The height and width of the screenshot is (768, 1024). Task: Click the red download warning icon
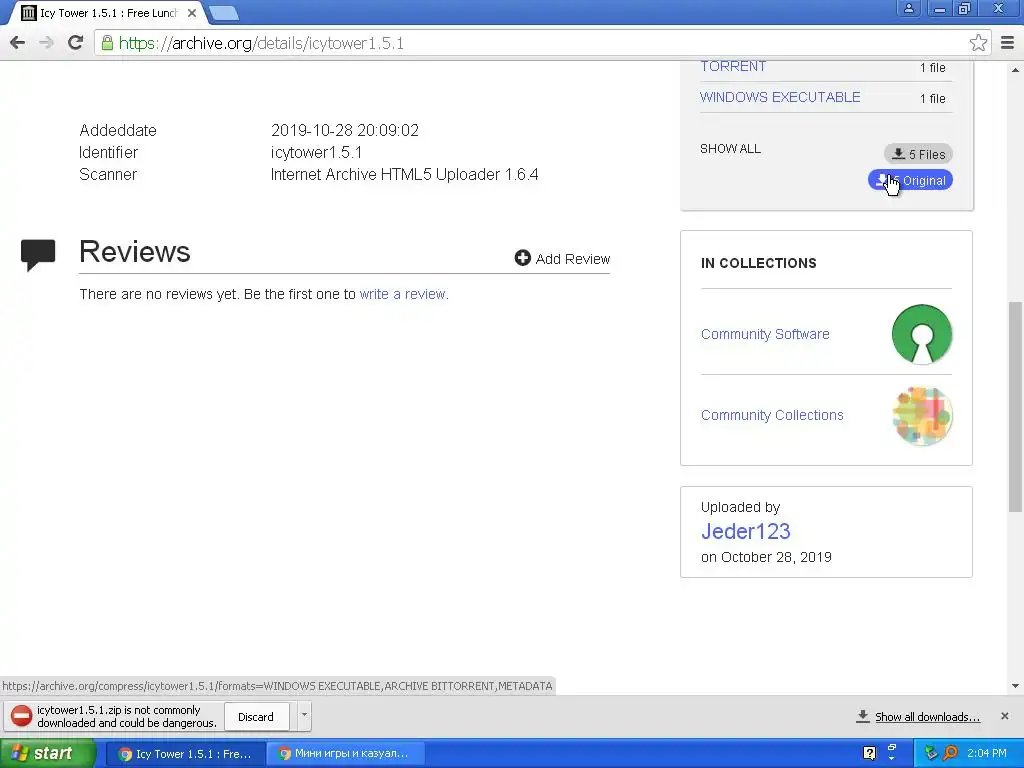click(x=21, y=716)
